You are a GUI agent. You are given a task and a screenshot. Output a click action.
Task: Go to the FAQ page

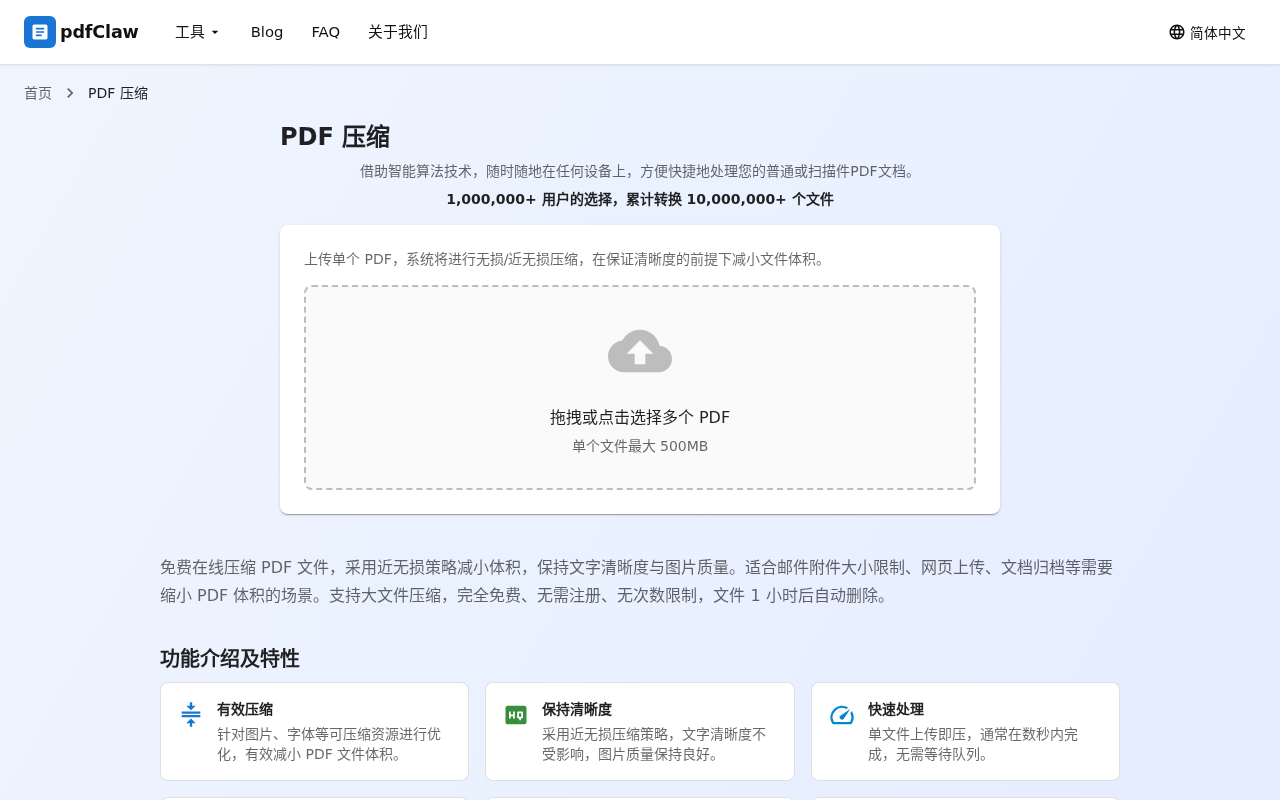[326, 32]
